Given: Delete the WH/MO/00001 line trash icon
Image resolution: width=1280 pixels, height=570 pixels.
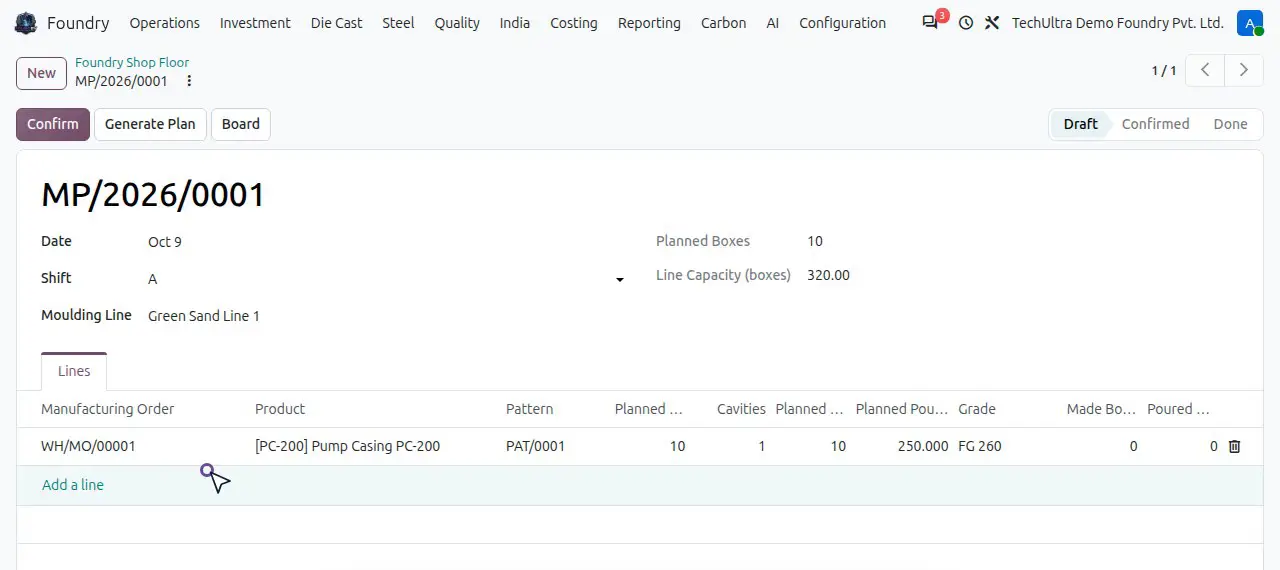Looking at the screenshot, I should click(1234, 447).
